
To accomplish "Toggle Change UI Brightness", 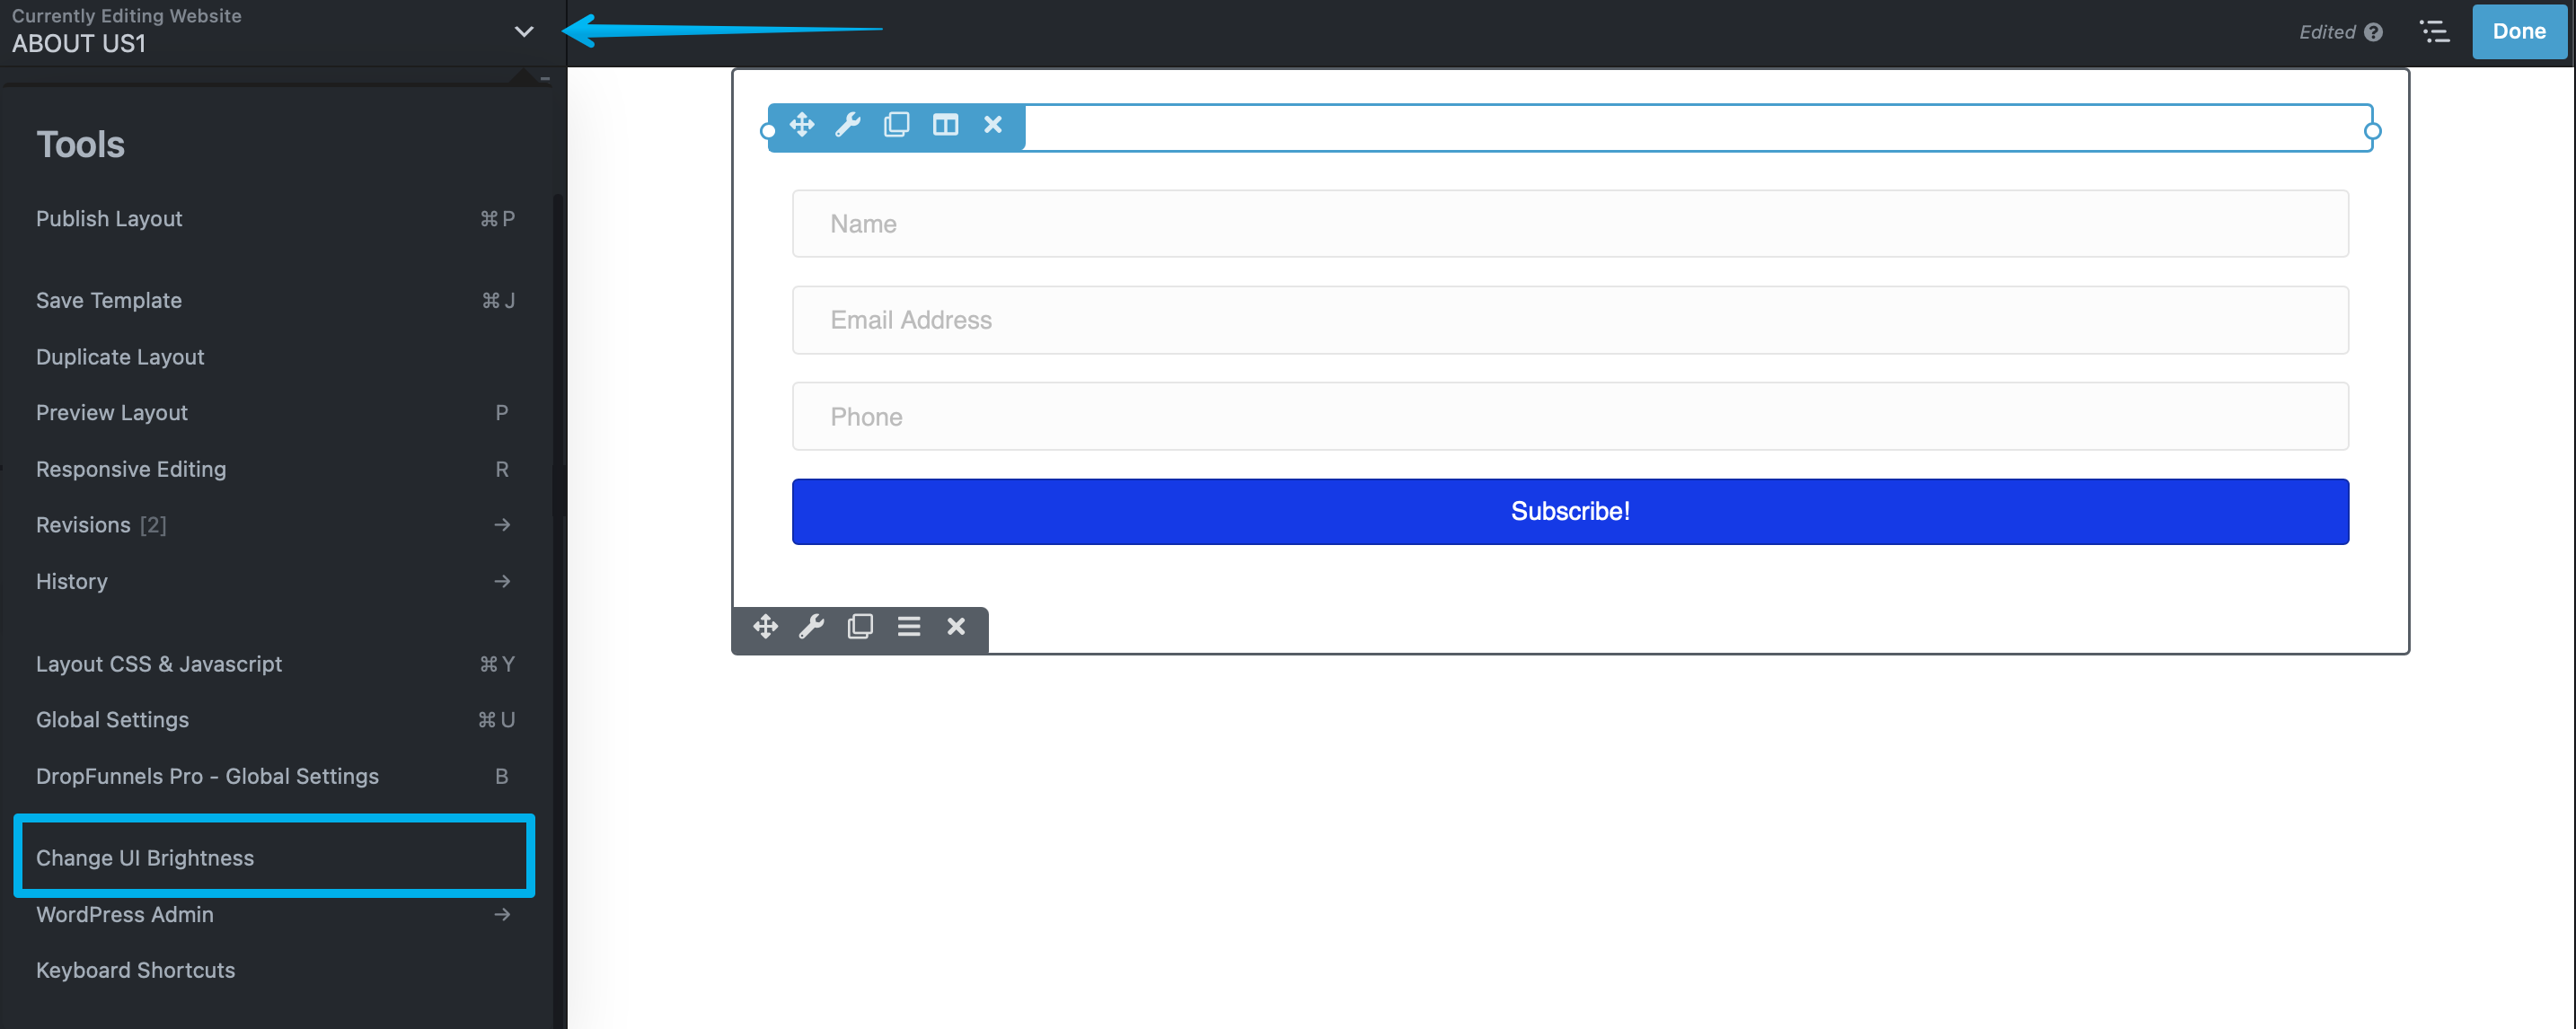I will tap(275, 858).
